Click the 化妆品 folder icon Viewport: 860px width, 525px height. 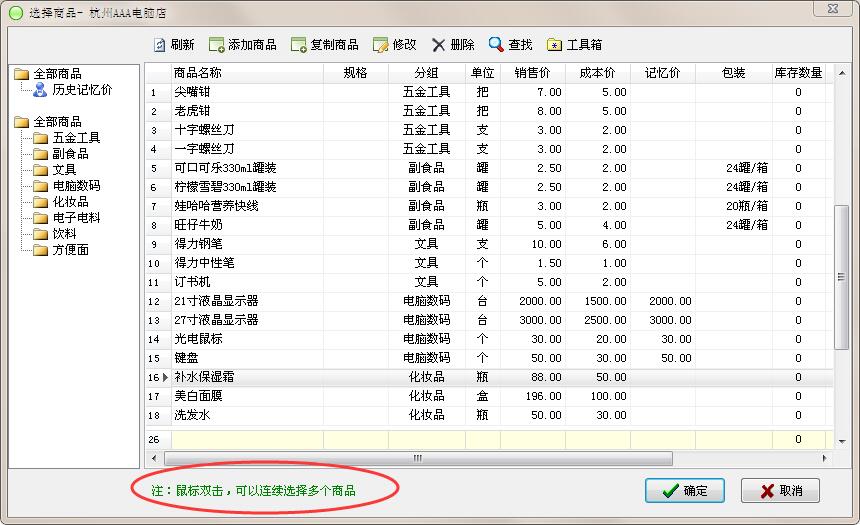[x=41, y=202]
